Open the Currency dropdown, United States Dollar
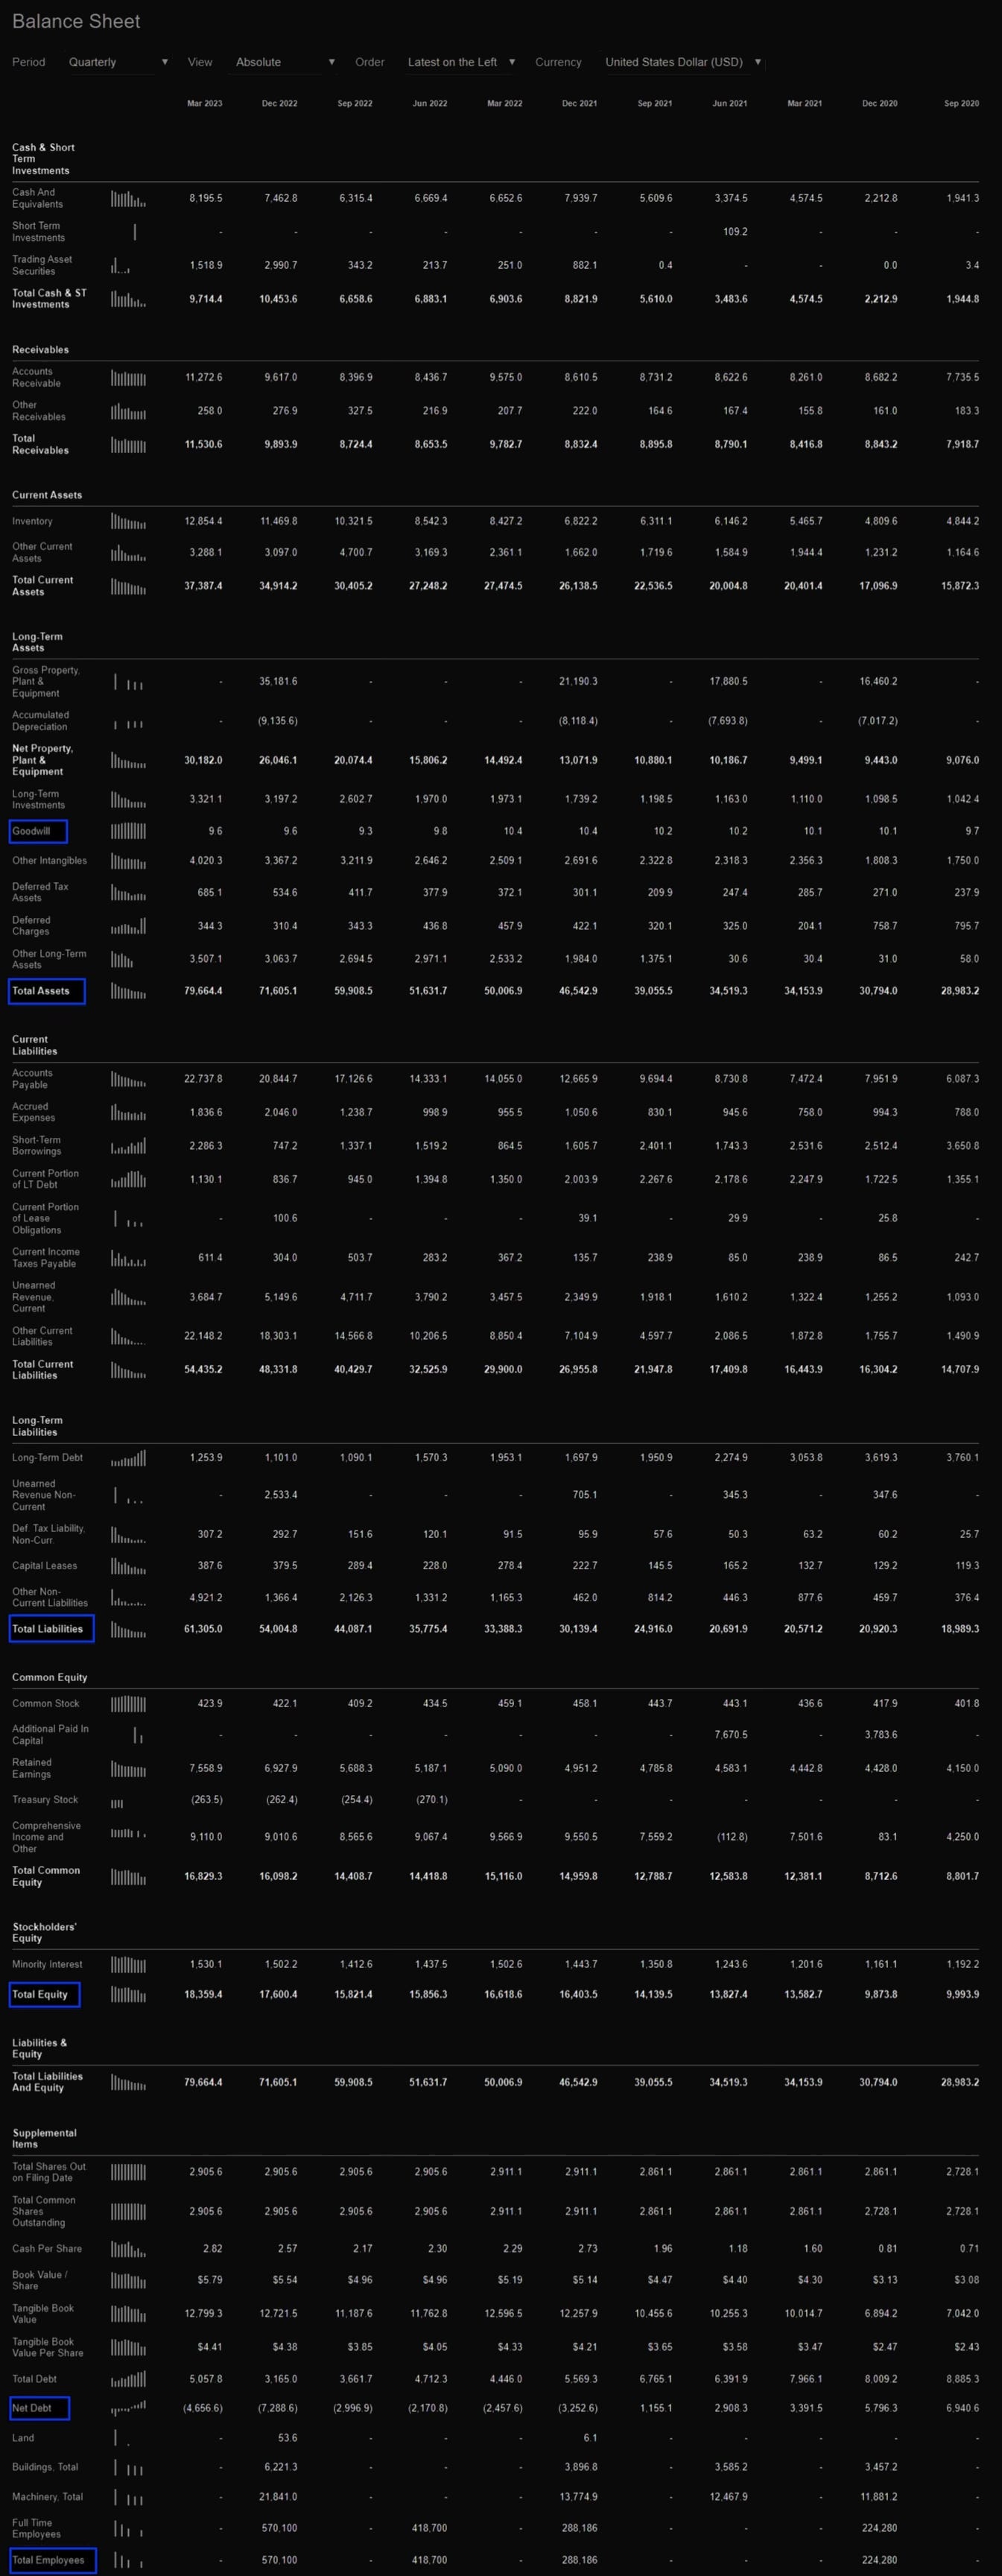Image resolution: width=1002 pixels, height=2576 pixels. [x=683, y=62]
